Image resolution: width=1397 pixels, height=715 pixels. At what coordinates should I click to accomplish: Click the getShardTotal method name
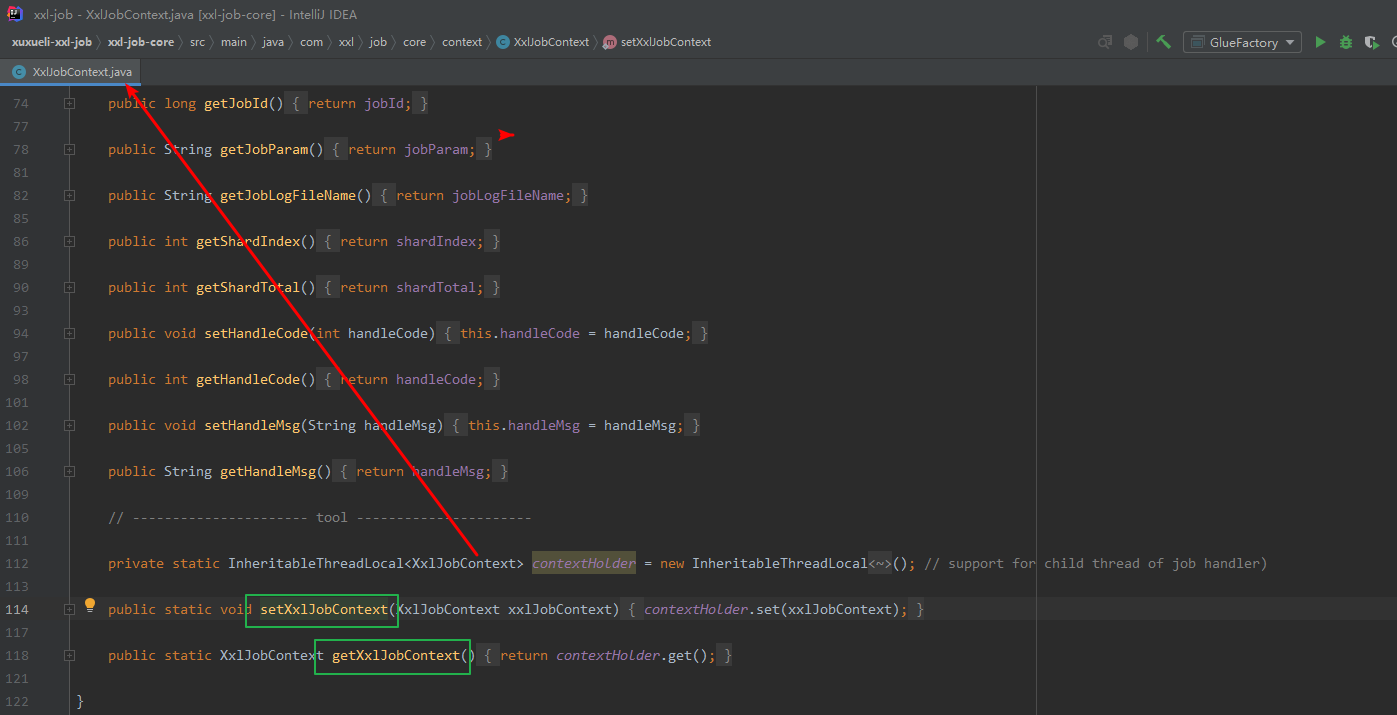pyautogui.click(x=248, y=287)
